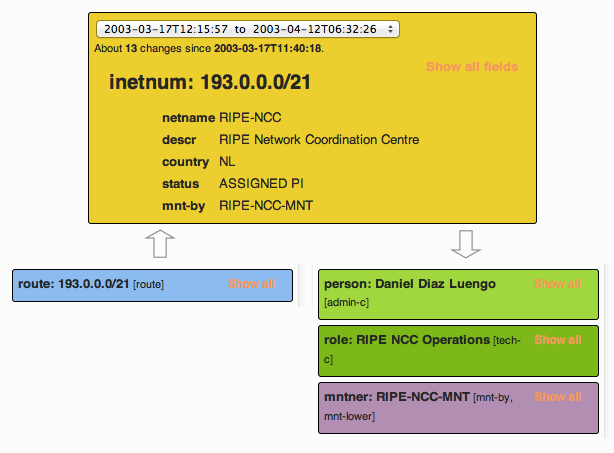Screen dimensions: 614x453
Task: Click the descr field label
Action: (x=179, y=140)
